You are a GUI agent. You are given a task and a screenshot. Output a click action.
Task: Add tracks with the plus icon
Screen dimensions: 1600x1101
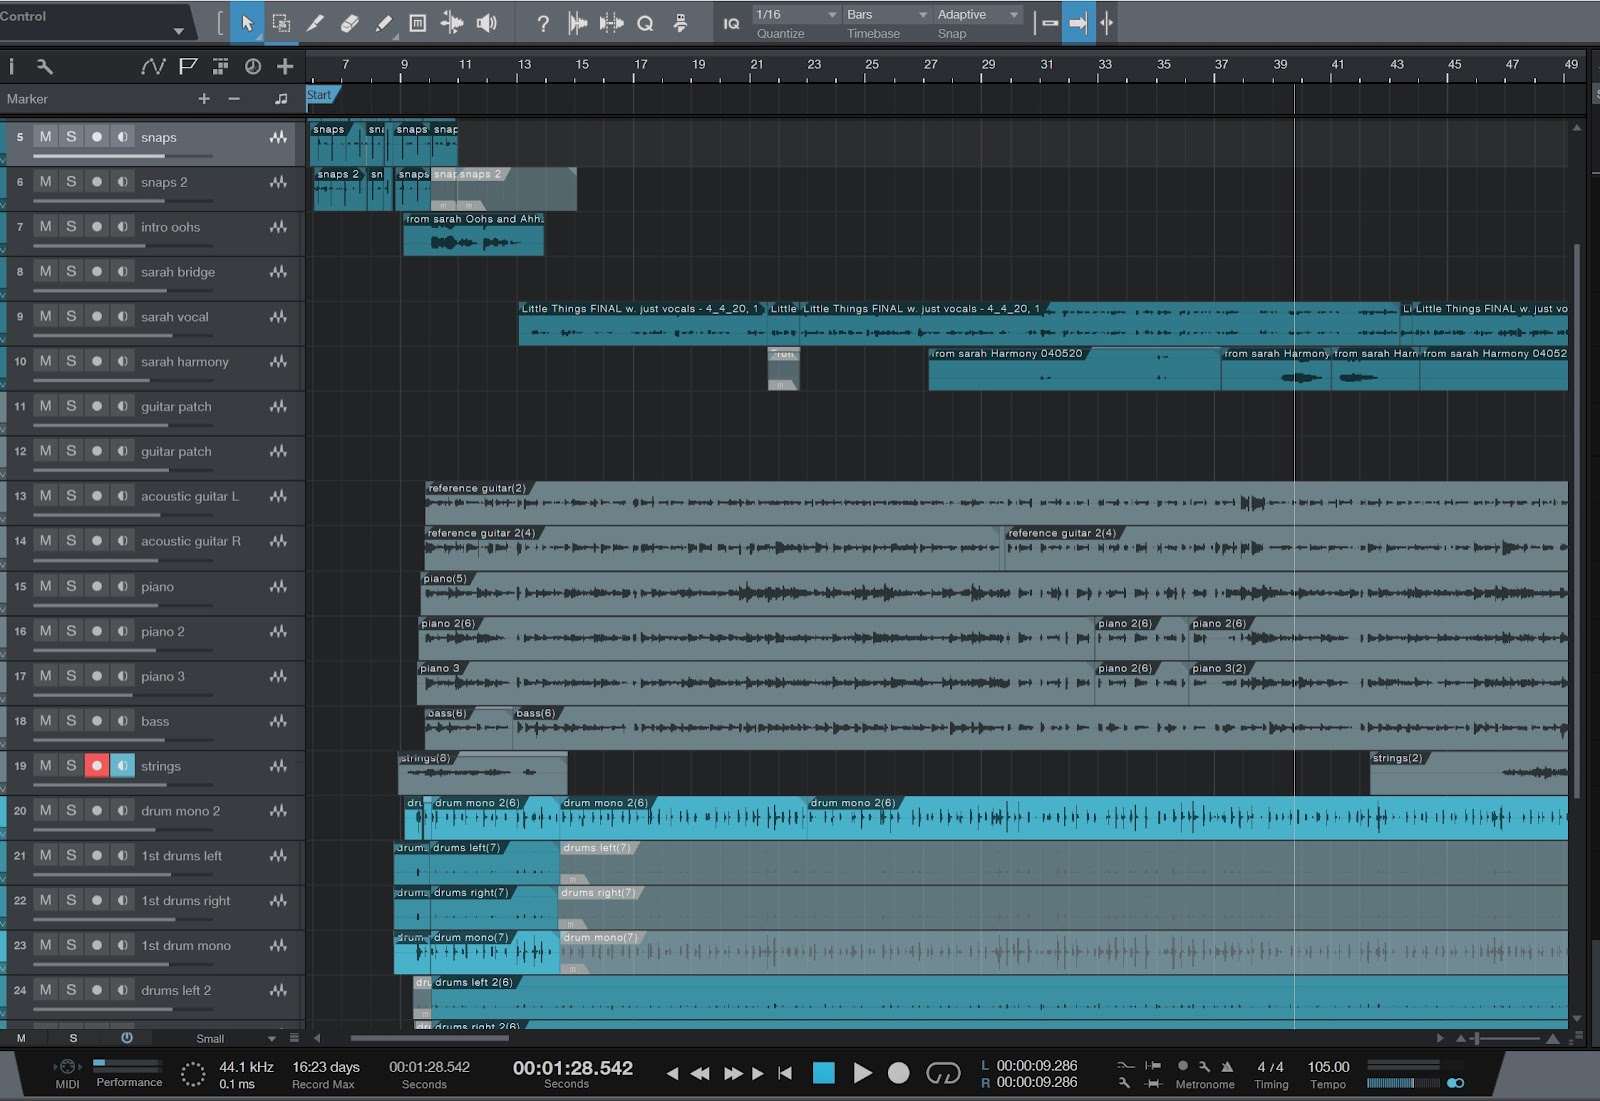coord(285,66)
